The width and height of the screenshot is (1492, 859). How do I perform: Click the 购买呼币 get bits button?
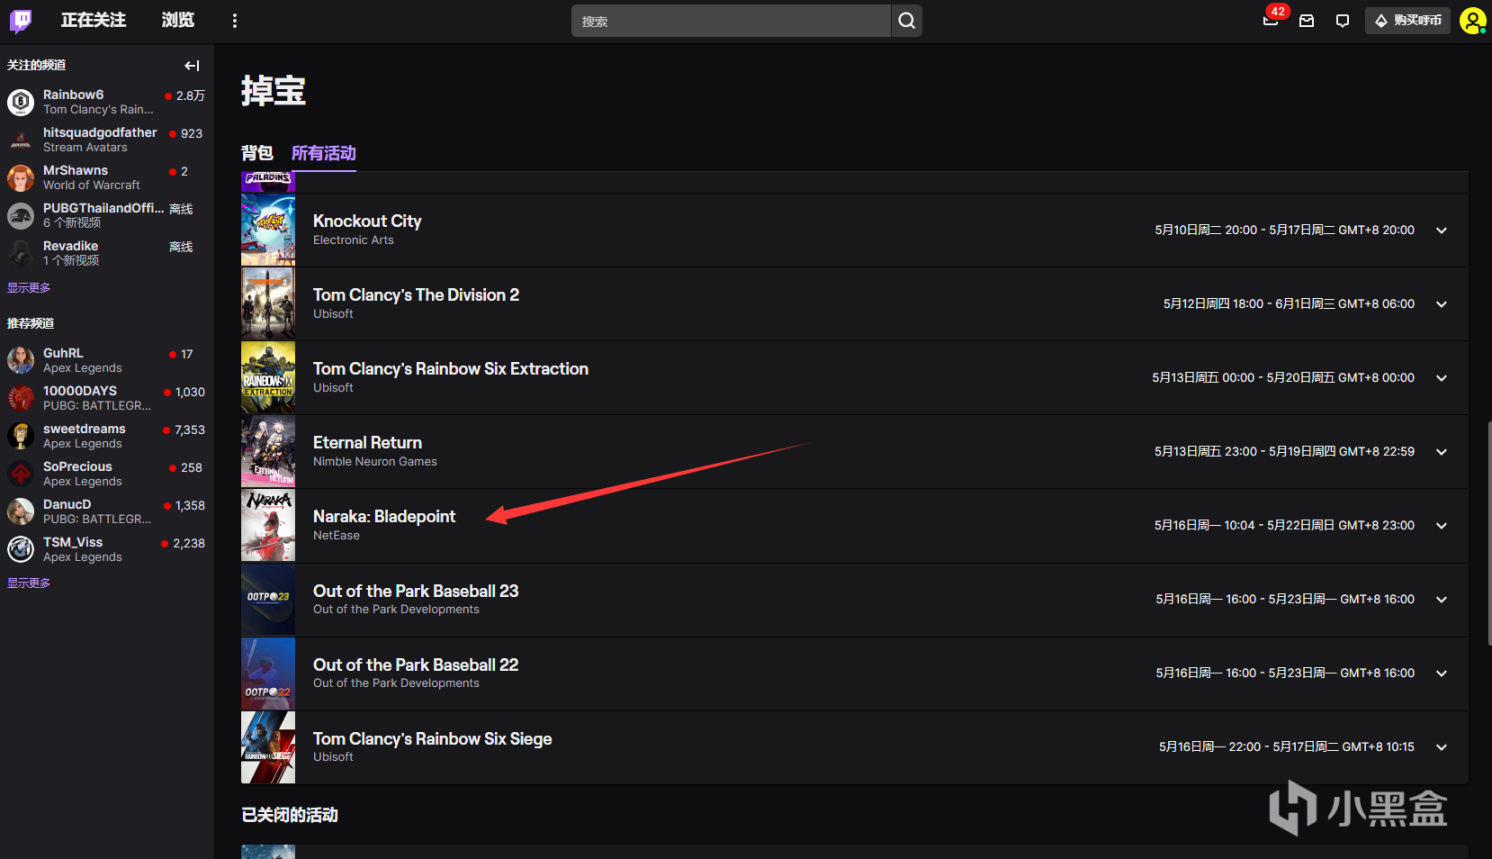click(x=1408, y=20)
